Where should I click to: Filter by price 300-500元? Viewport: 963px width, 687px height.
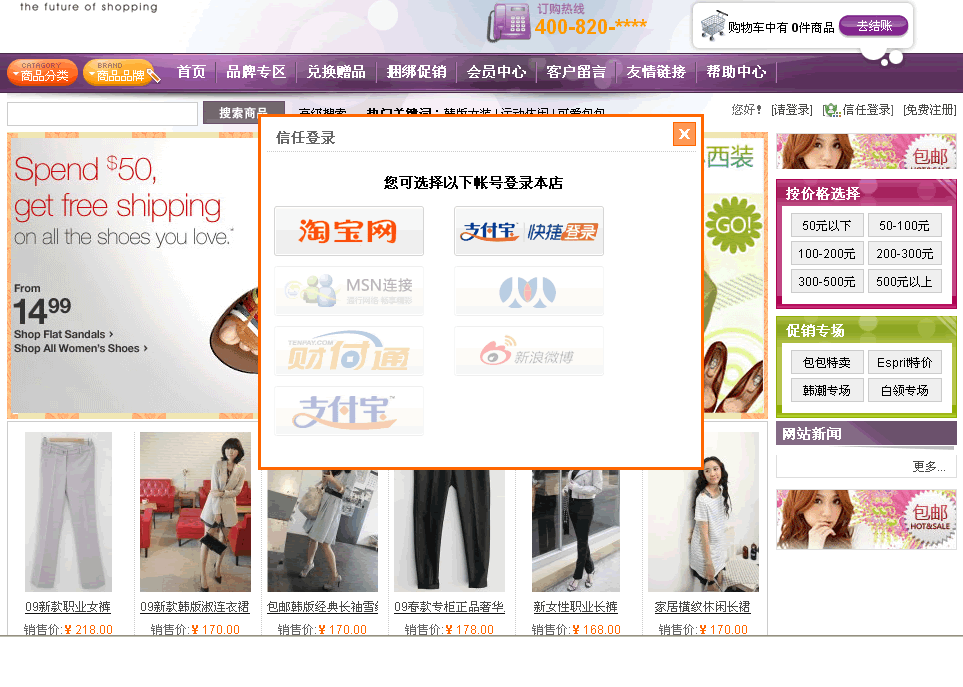pyautogui.click(x=827, y=281)
